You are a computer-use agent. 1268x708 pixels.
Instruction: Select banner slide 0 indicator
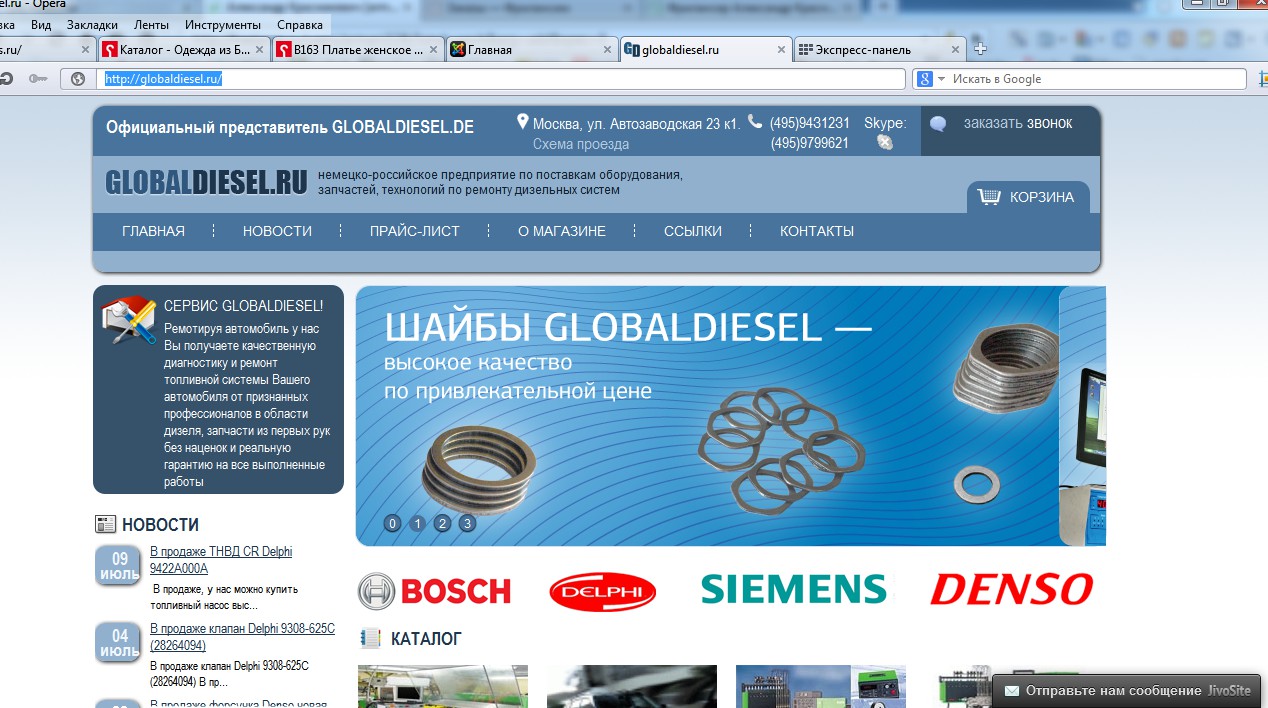coord(393,523)
